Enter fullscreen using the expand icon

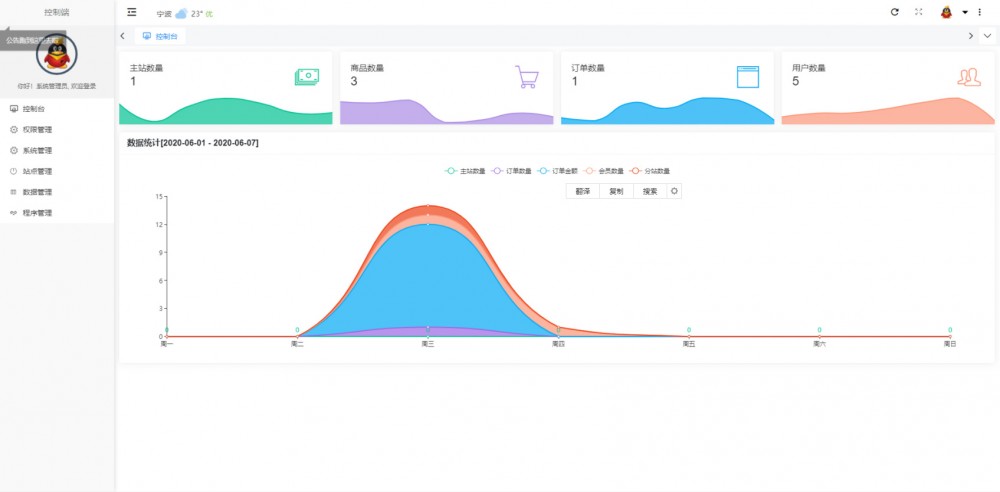tap(919, 12)
